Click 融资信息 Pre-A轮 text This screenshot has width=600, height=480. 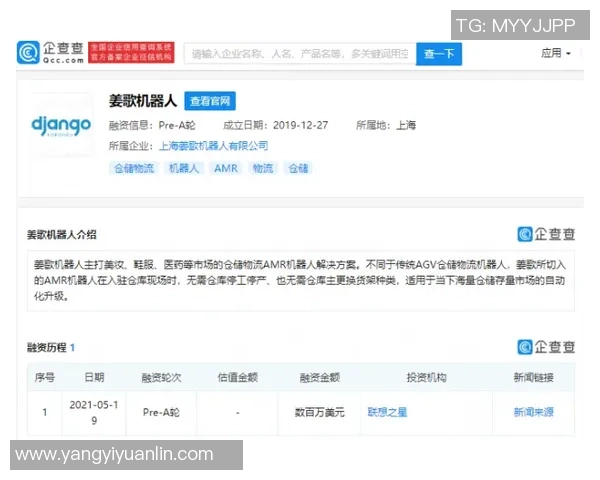152,125
